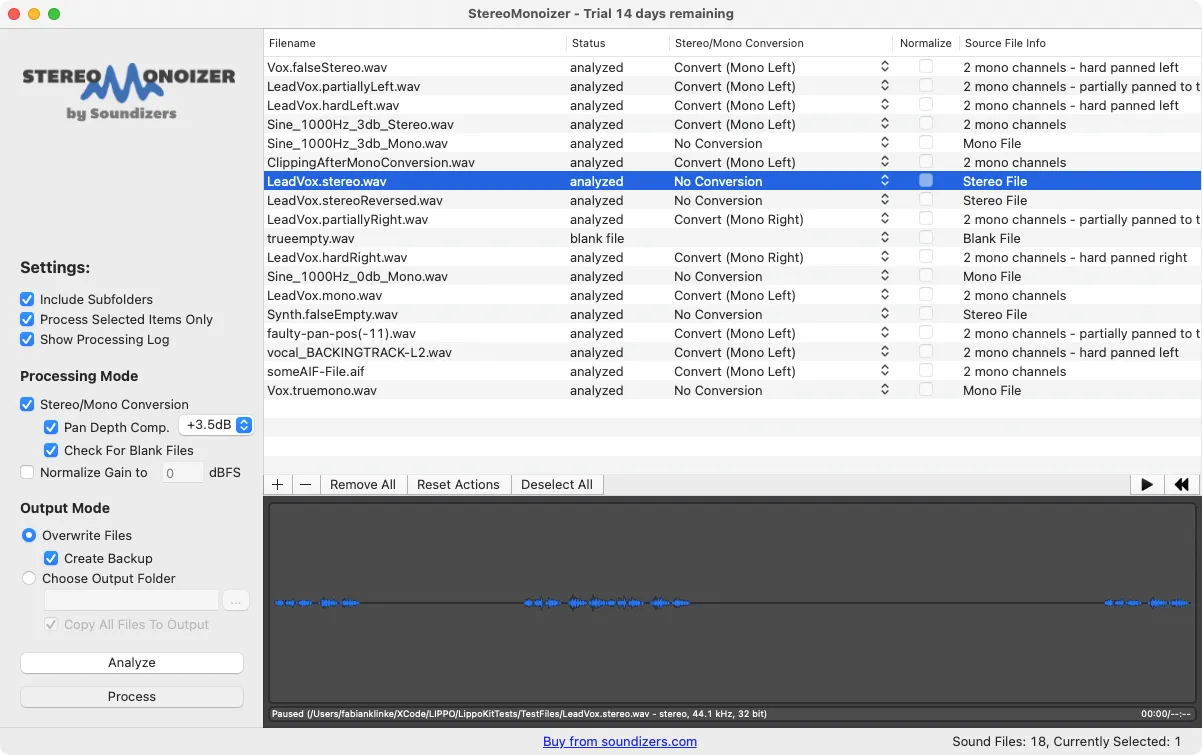
Task: Click the plus icon to add files
Action: (x=277, y=484)
